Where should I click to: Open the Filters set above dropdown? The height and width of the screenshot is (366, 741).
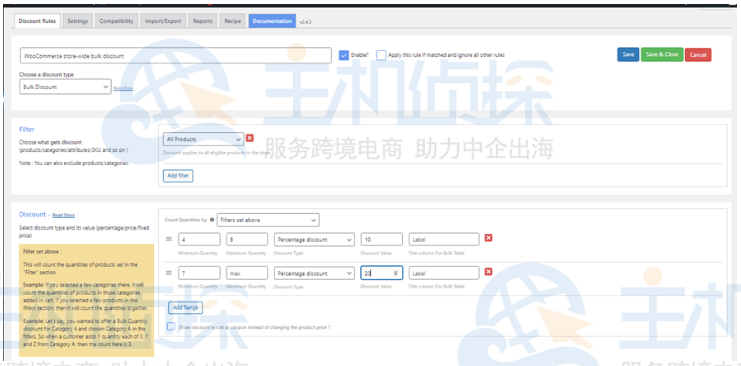pos(268,220)
